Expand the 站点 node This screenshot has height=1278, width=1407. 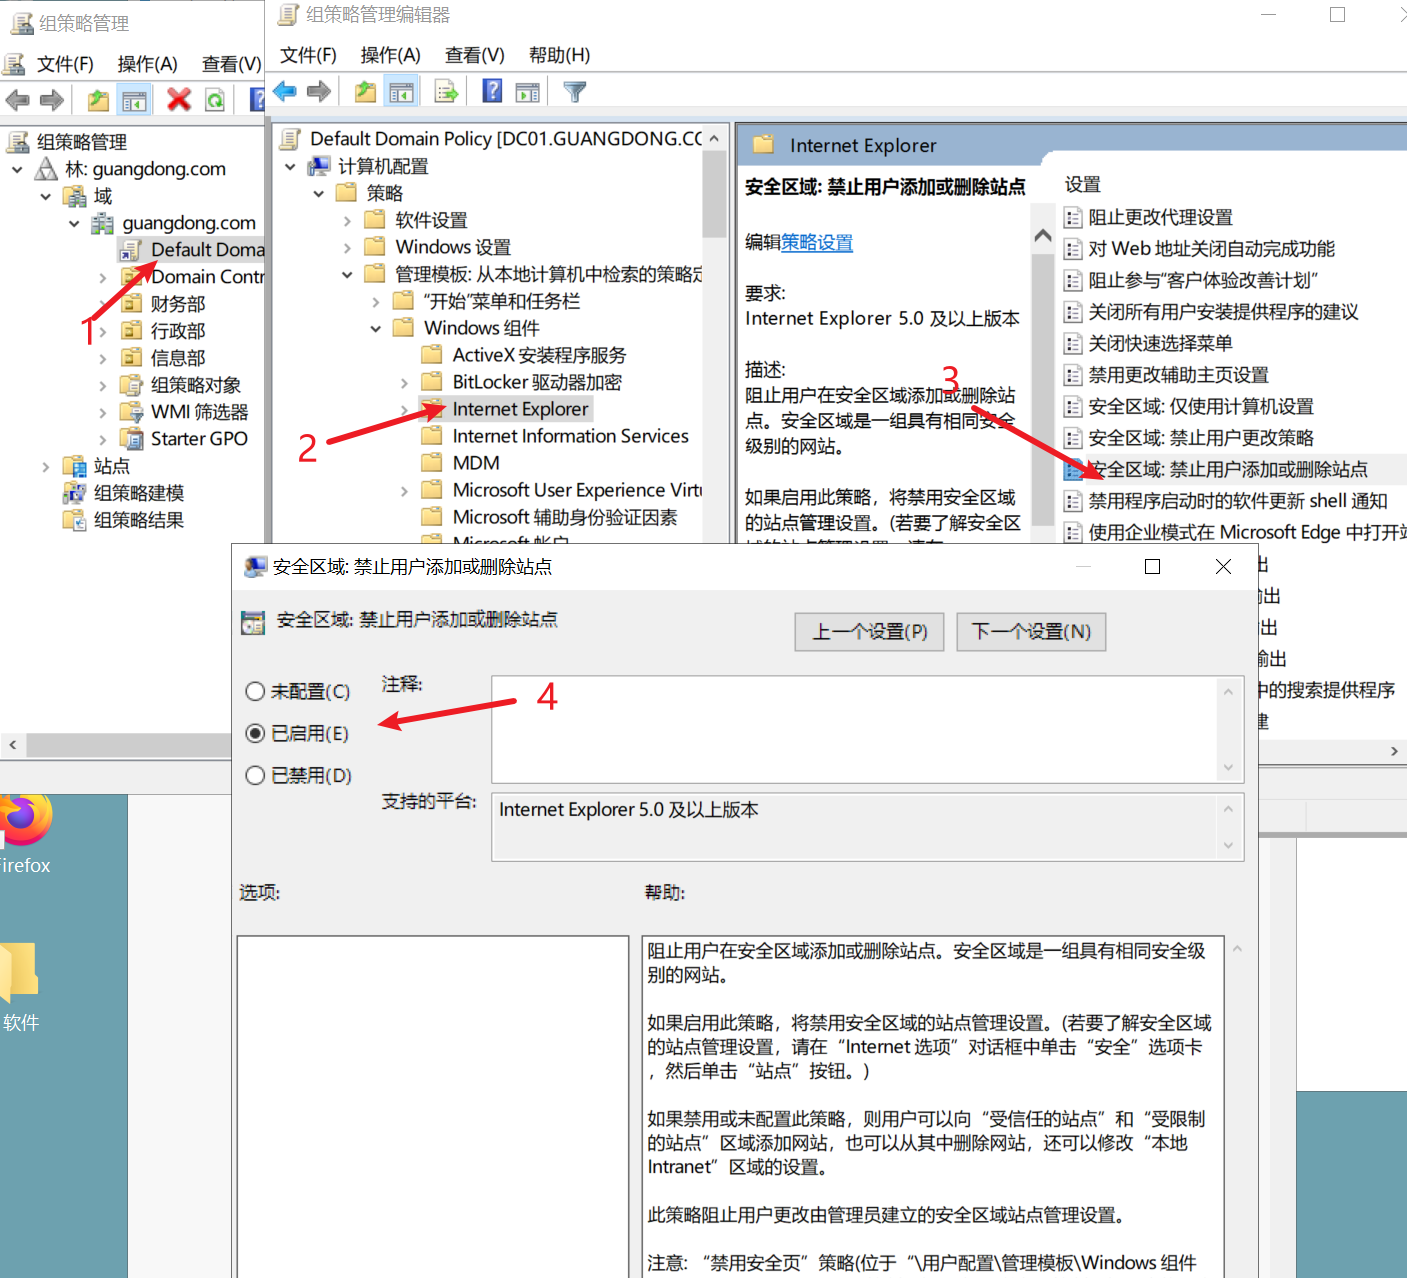45,466
